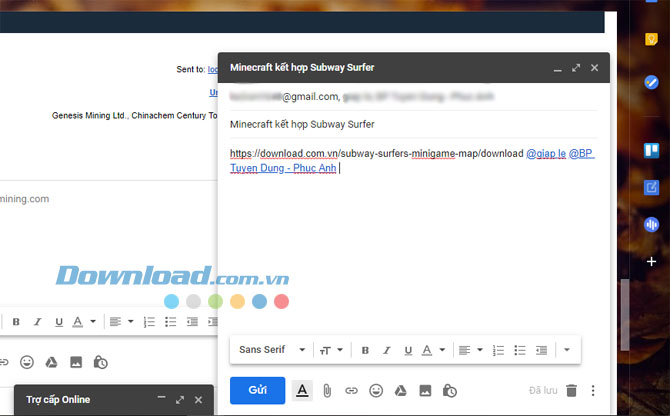Indent less in the compose toolbar
Screen dimensions: 670x416
[541, 350]
